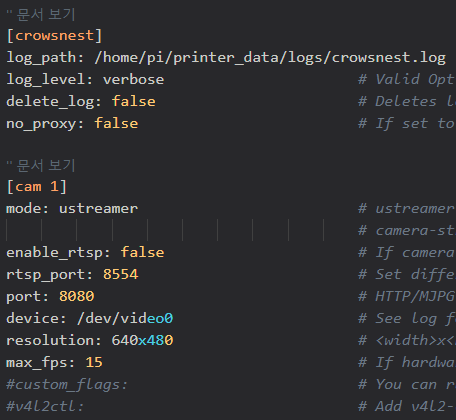Click the false value of no_proxy
The height and width of the screenshot is (420, 456).
click(x=116, y=123)
